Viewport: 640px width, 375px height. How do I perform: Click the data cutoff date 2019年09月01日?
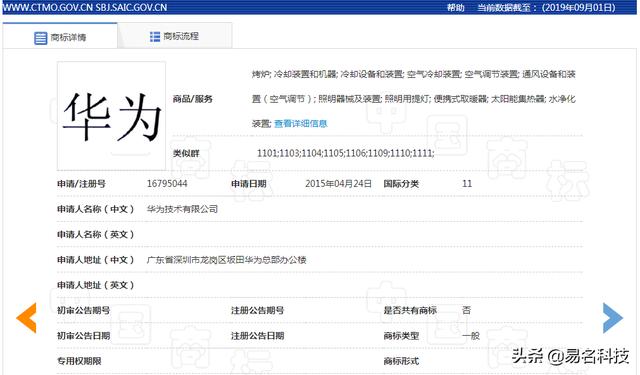[578, 7]
